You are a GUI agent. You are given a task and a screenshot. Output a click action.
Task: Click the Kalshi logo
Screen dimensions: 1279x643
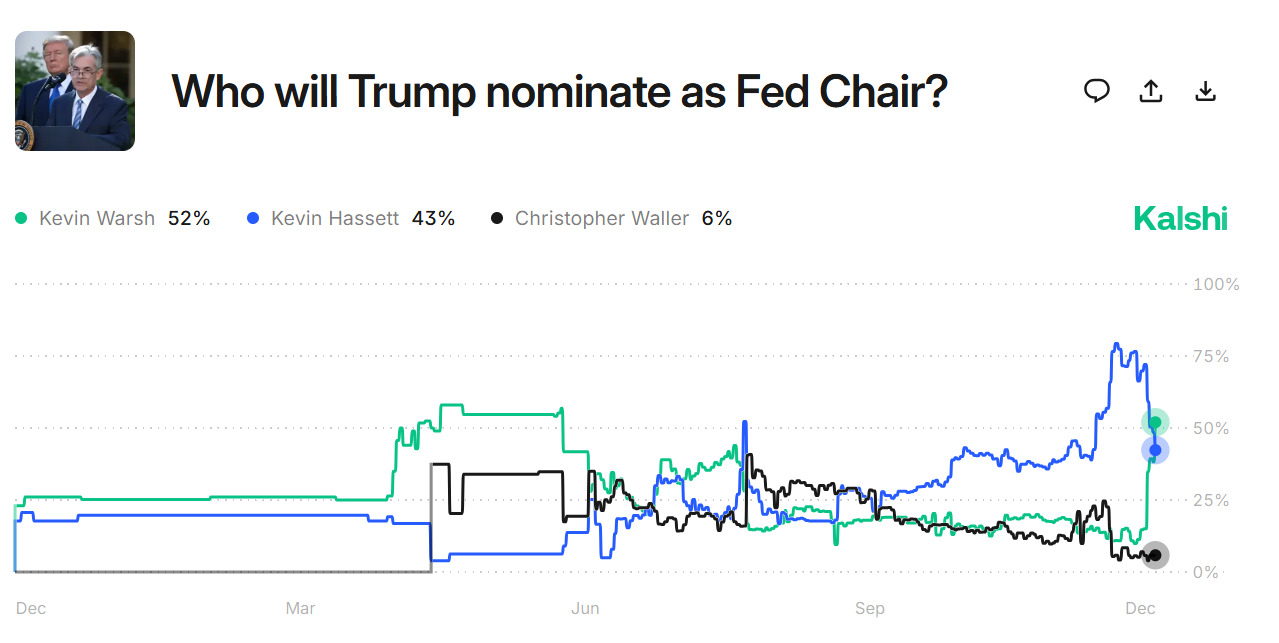pyautogui.click(x=1180, y=217)
